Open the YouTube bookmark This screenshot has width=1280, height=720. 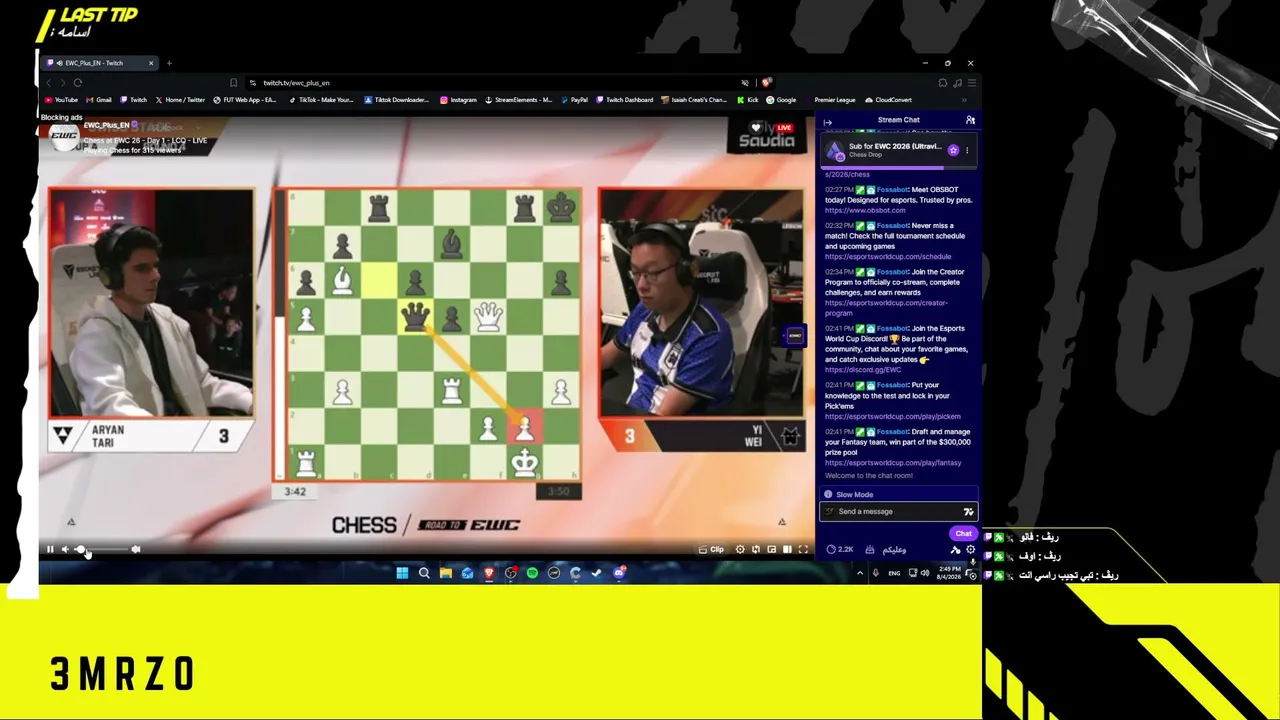pyautogui.click(x=61, y=100)
